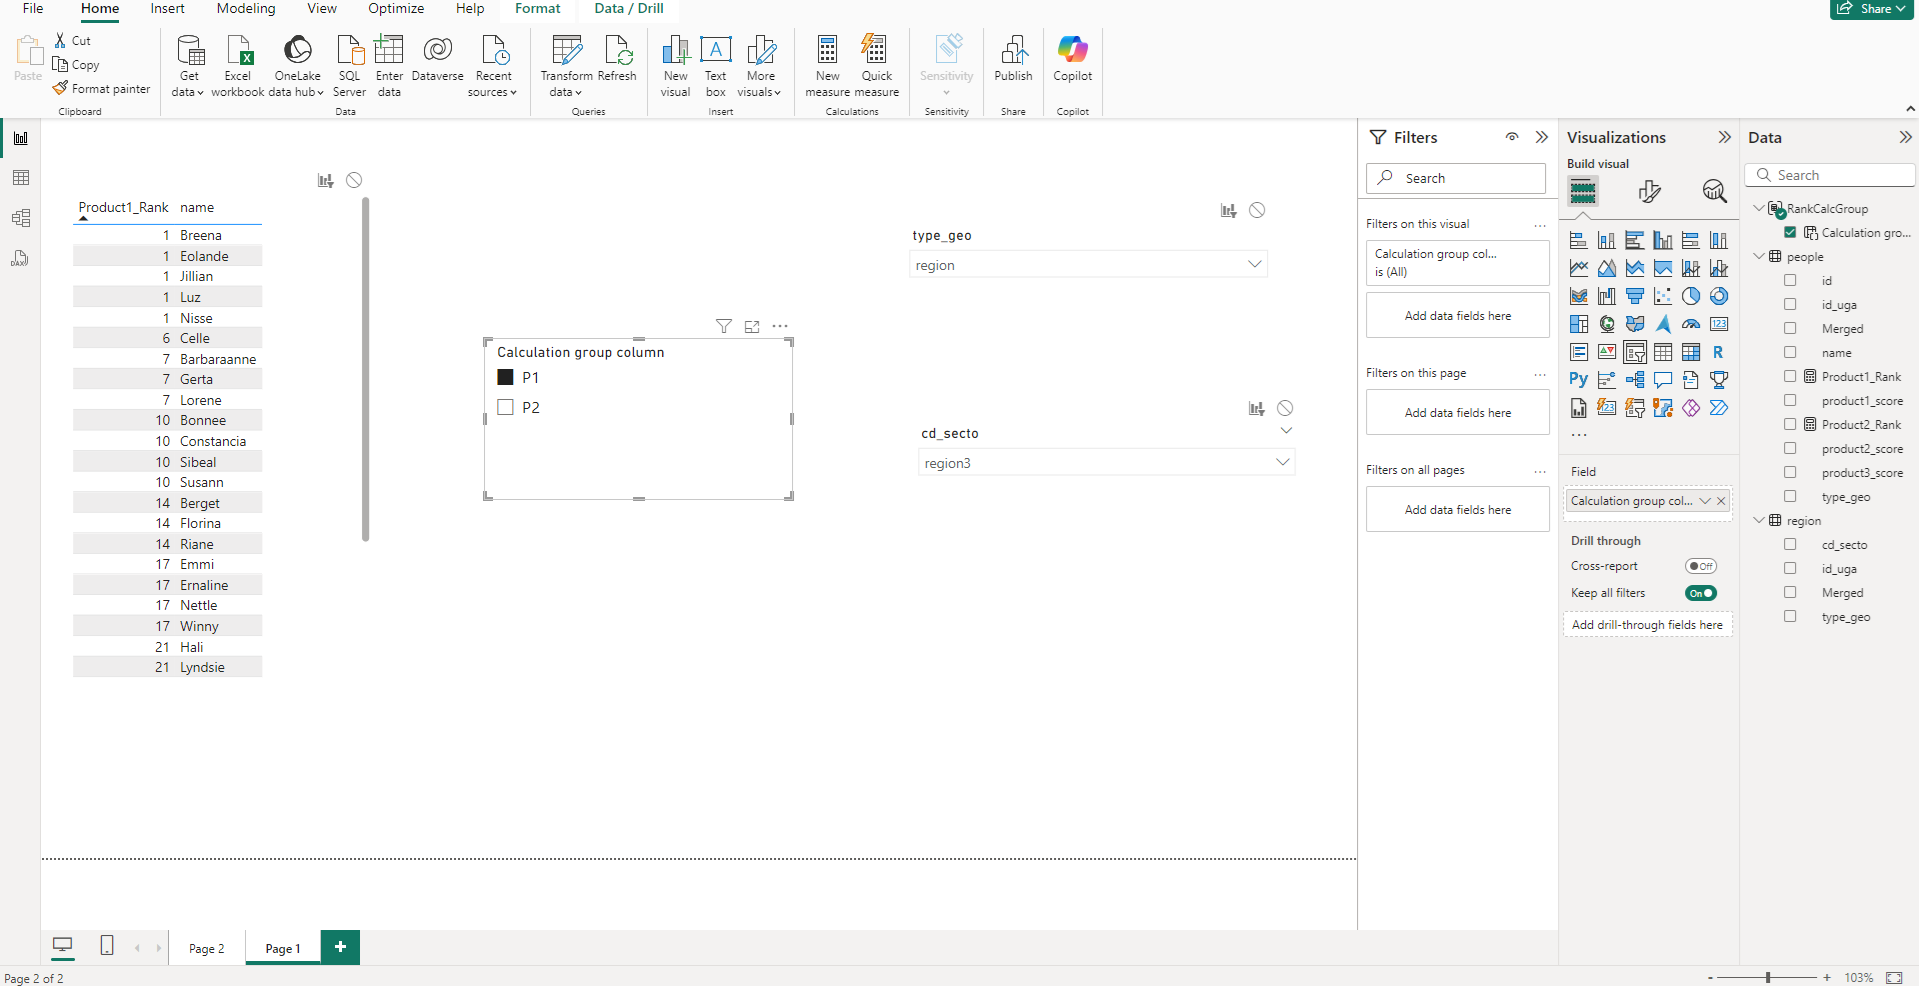1919x986 pixels.
Task: Open the Get data button
Action: point(188,66)
